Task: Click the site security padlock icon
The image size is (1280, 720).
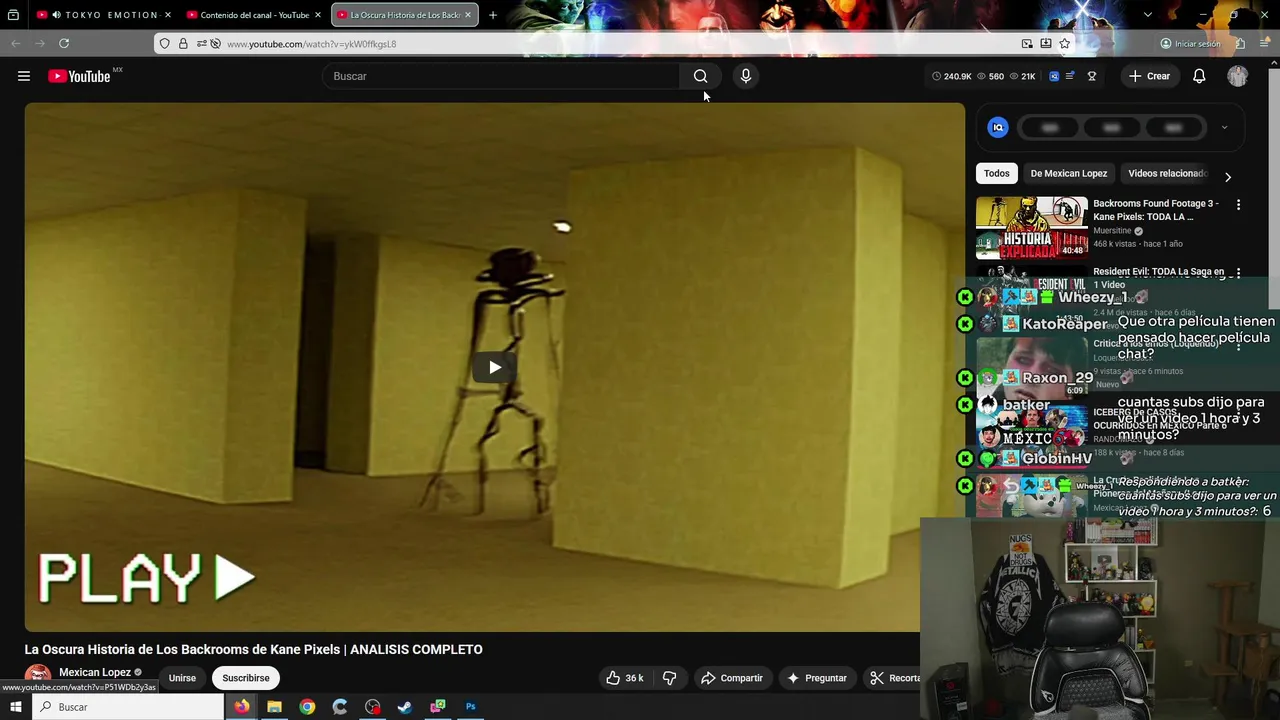Action: click(x=183, y=44)
